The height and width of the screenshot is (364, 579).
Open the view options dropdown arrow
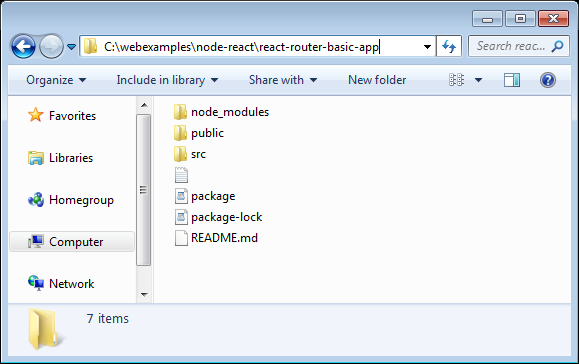pyautogui.click(x=478, y=80)
